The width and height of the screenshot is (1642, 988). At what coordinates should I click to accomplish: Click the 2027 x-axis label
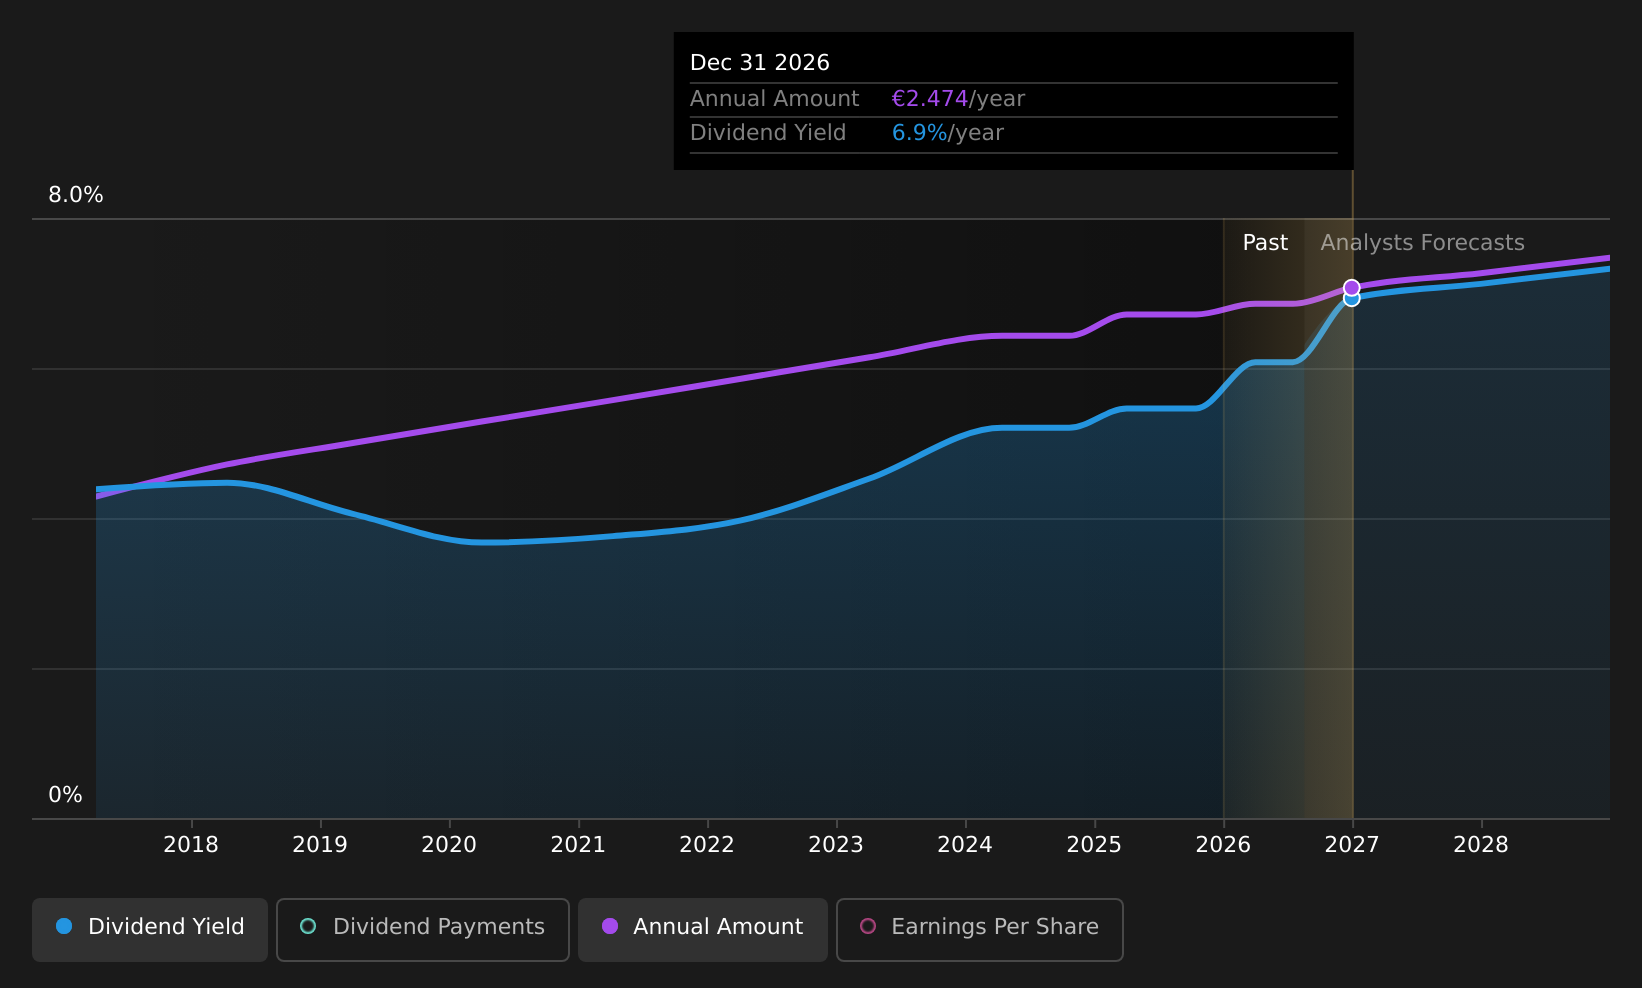tap(1352, 845)
